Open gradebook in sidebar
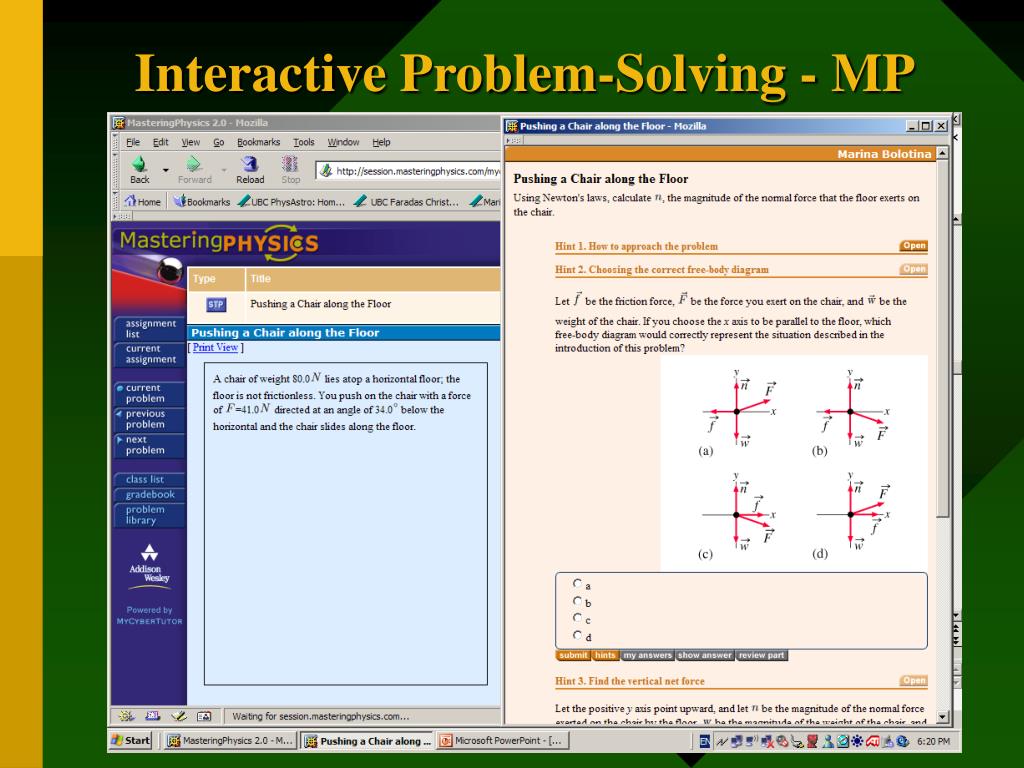 [150, 494]
